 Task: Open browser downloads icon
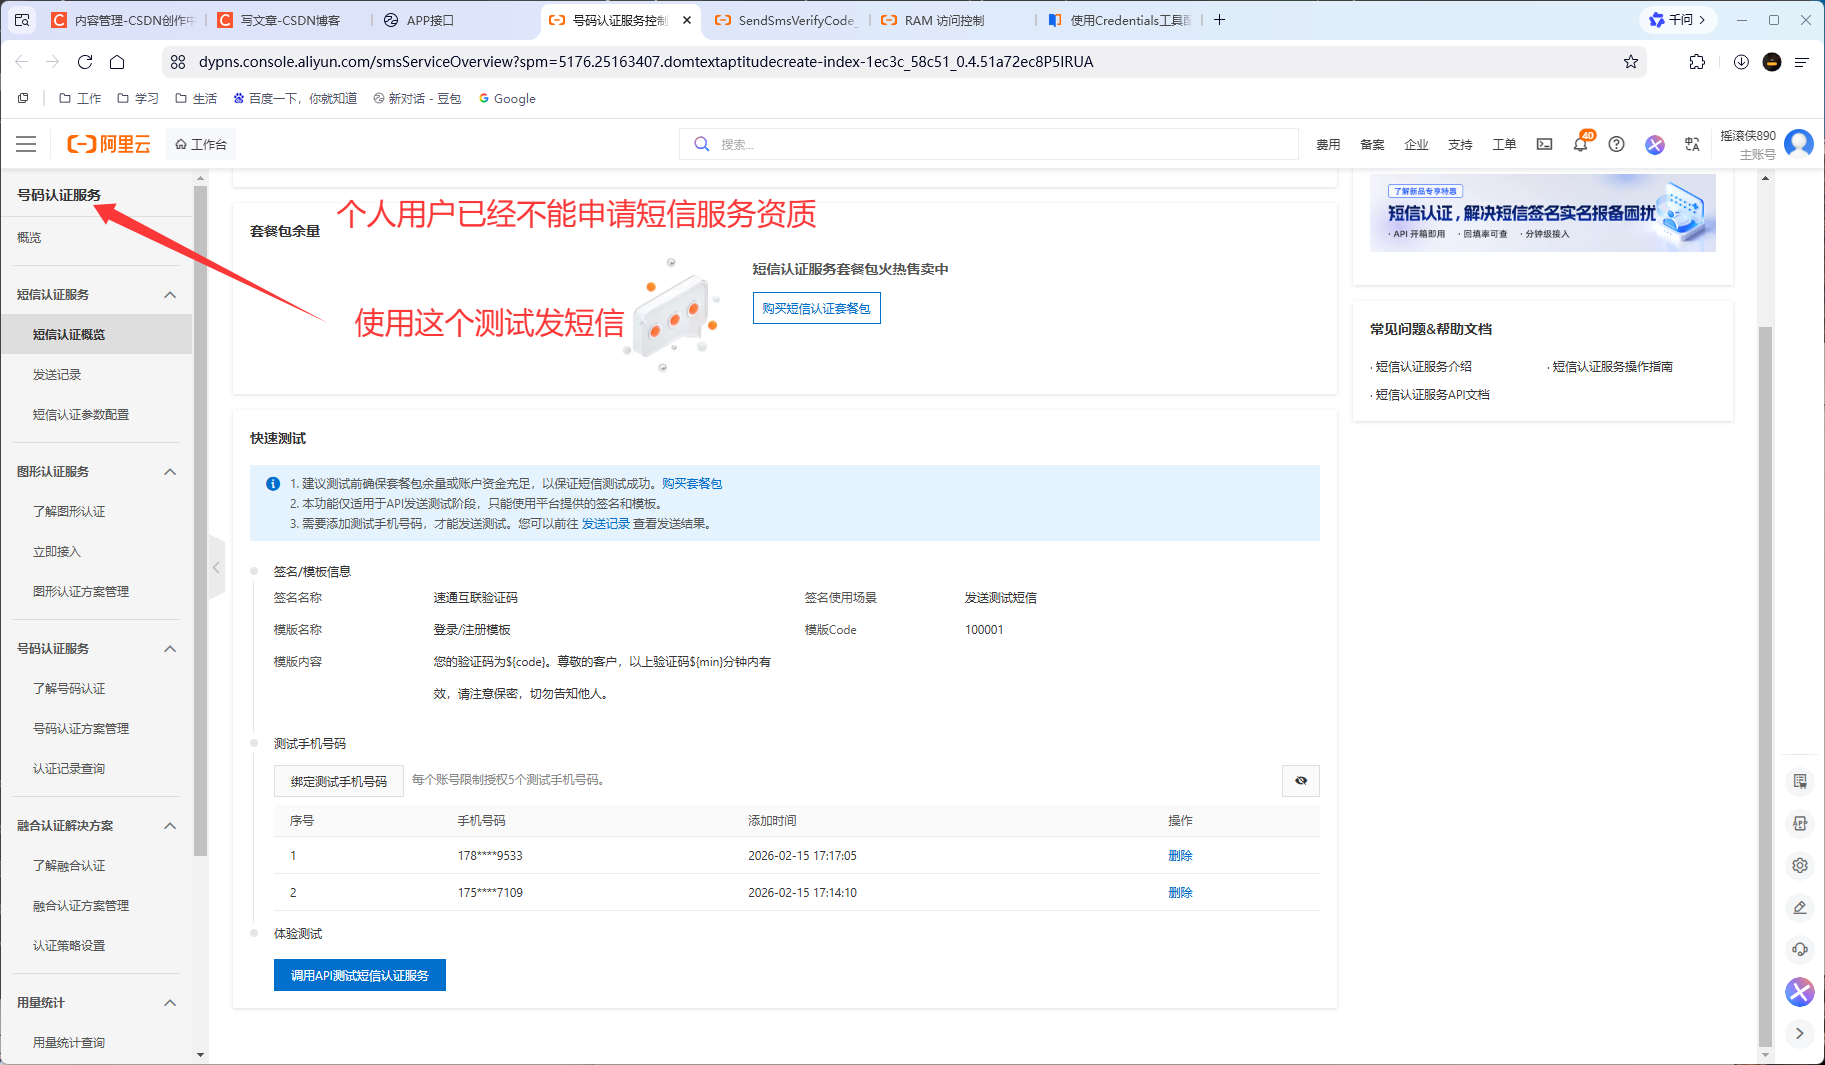point(1741,62)
